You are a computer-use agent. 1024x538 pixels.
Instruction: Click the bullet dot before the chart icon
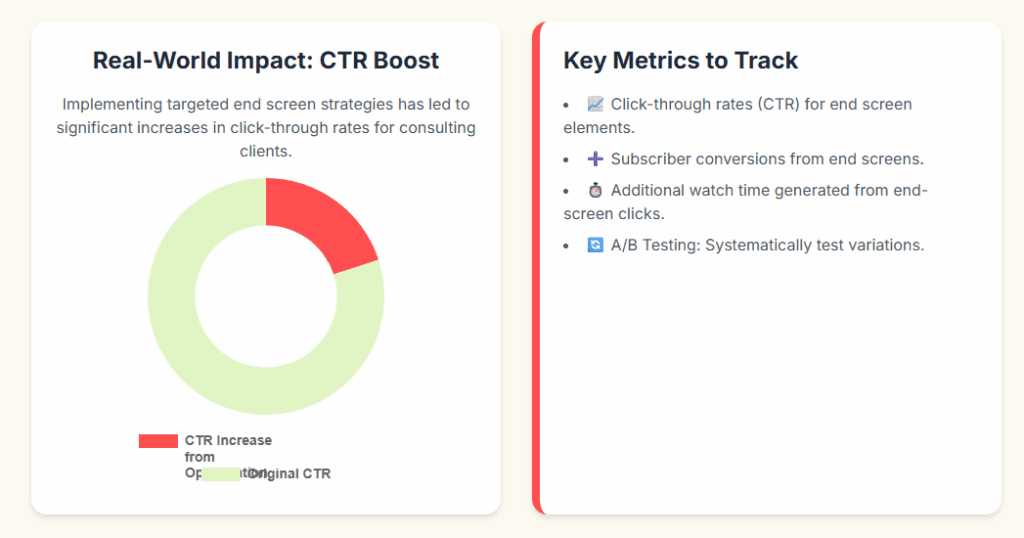[567, 104]
